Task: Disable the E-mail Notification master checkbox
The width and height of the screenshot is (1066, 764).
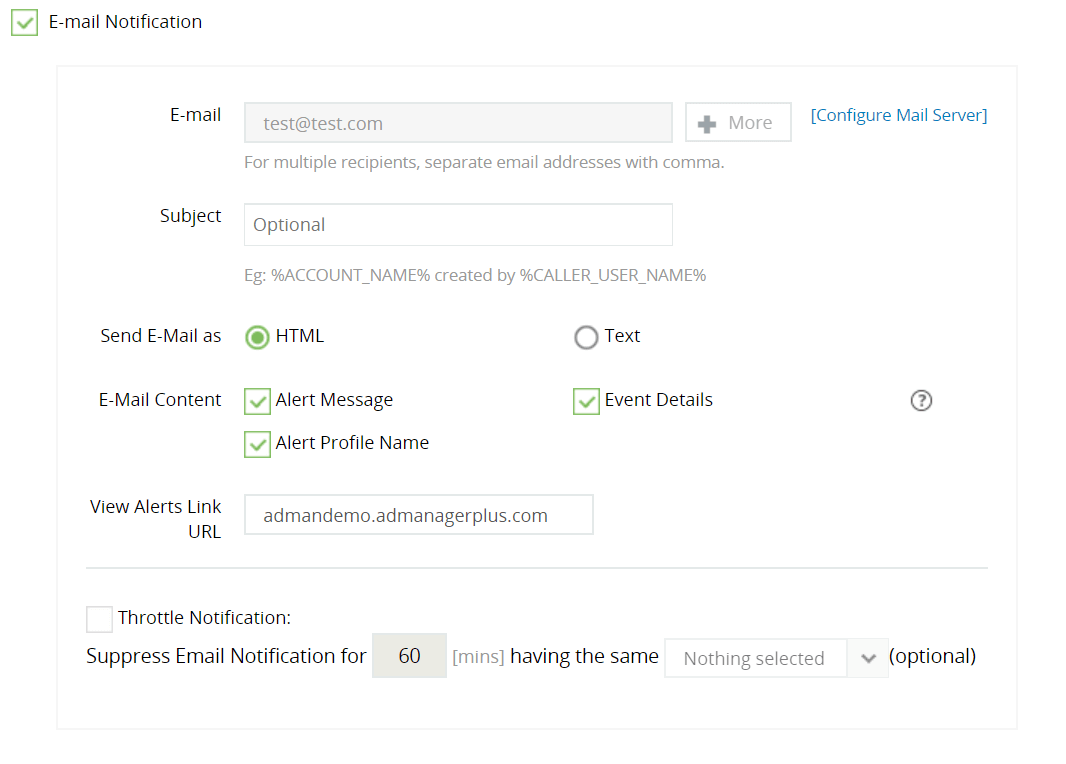Action: pos(24,21)
